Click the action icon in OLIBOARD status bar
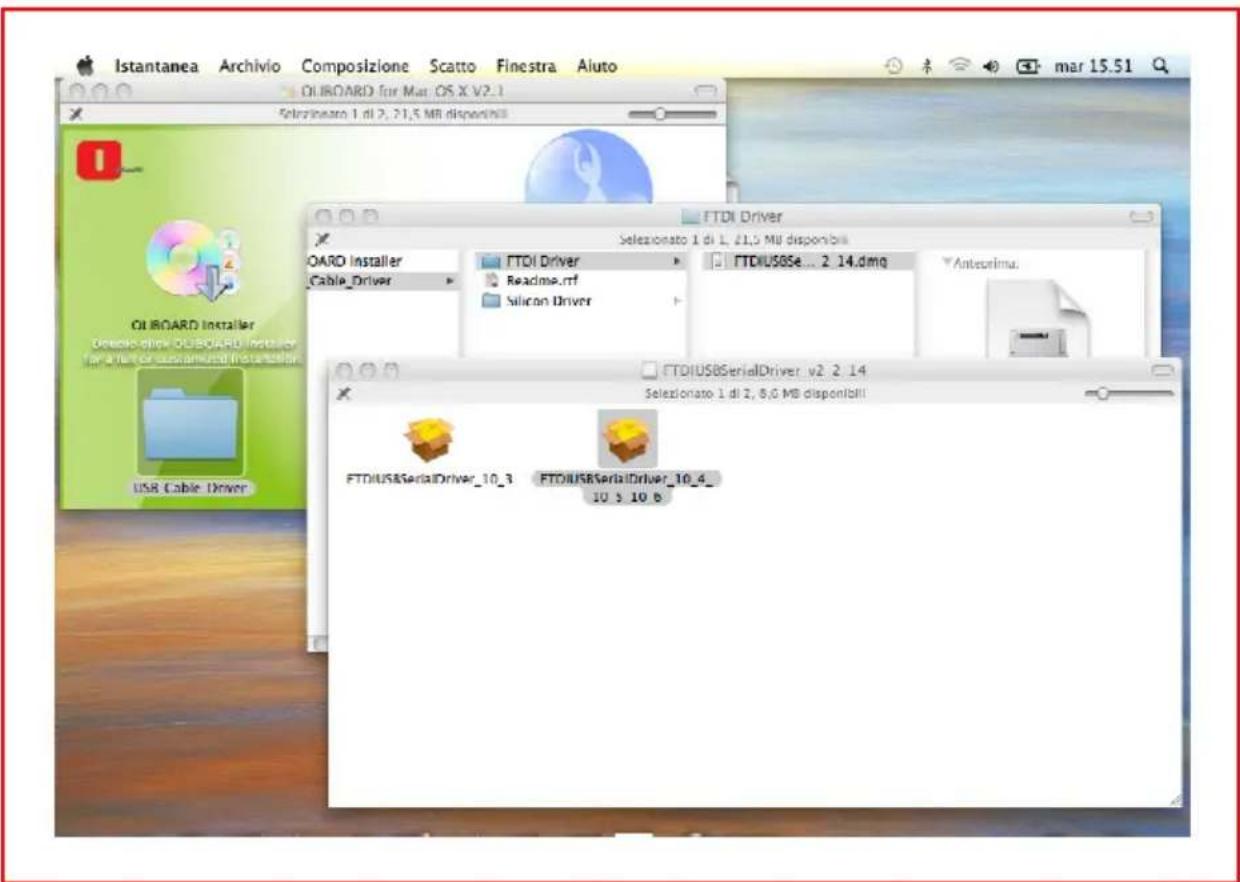This screenshot has height=882, width=1240. (x=76, y=114)
